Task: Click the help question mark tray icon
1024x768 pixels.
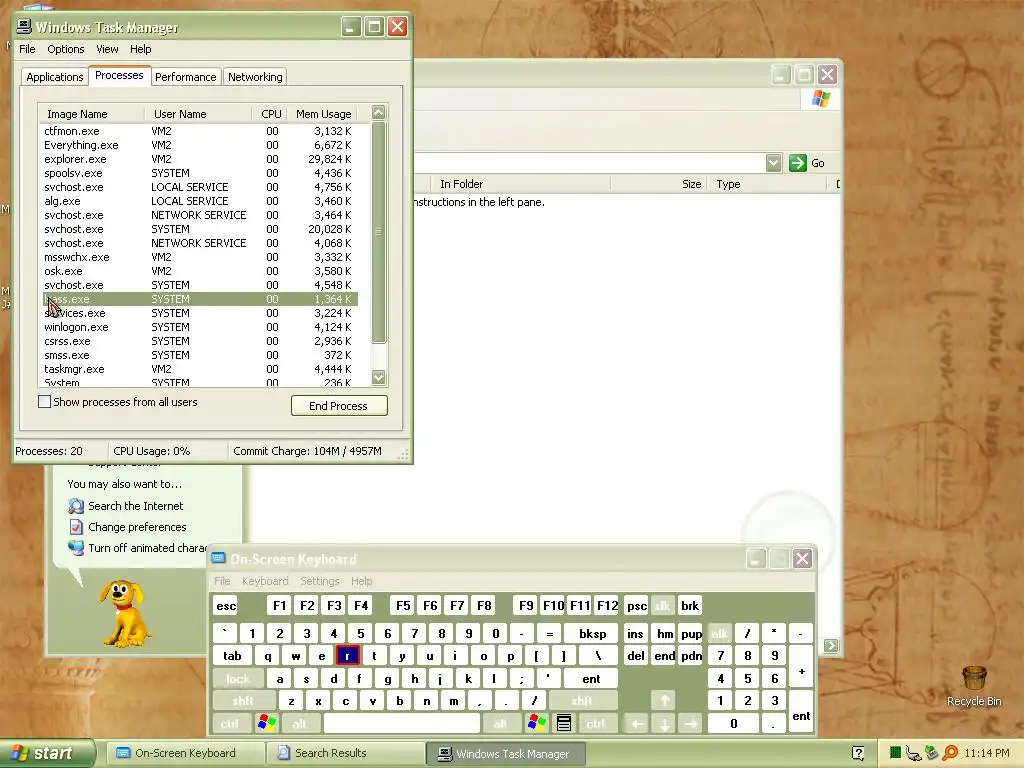Action: 858,754
